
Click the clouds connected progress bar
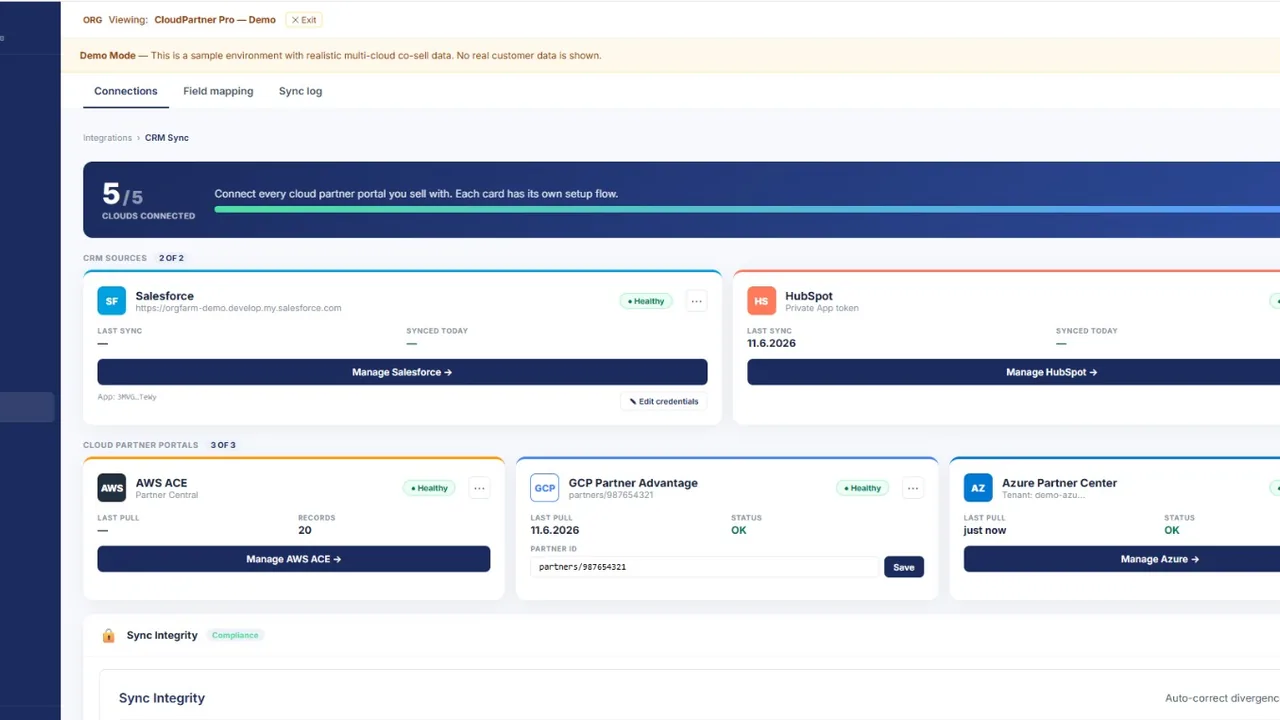click(747, 209)
